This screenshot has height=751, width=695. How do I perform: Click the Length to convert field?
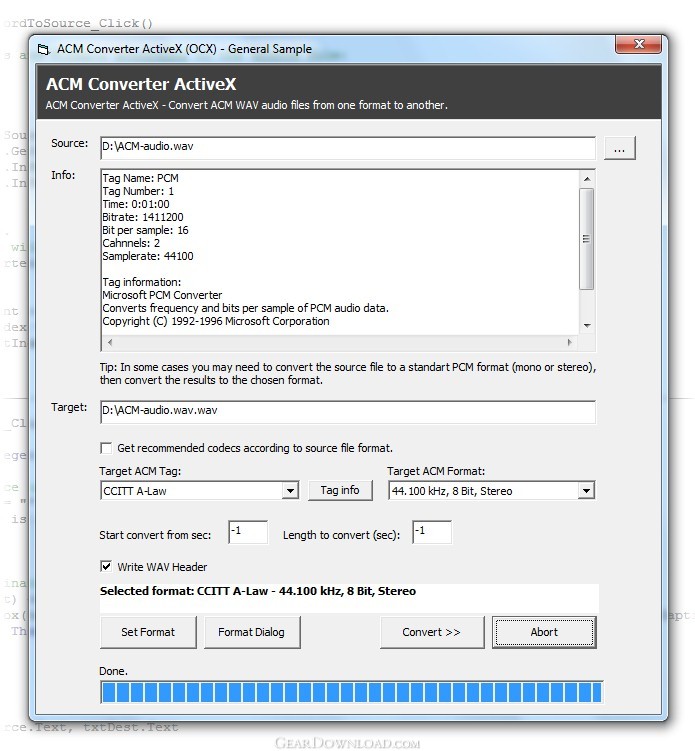pyautogui.click(x=432, y=532)
